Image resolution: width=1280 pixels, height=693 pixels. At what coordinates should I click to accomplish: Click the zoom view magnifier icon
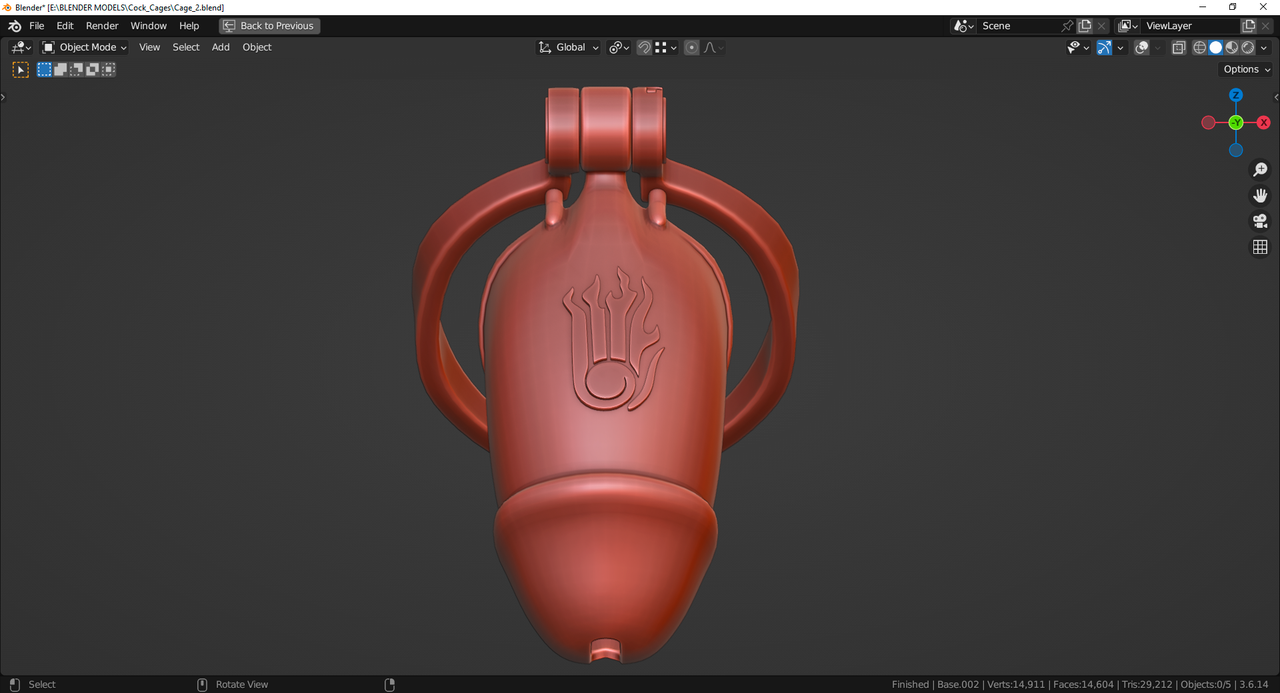click(1260, 170)
